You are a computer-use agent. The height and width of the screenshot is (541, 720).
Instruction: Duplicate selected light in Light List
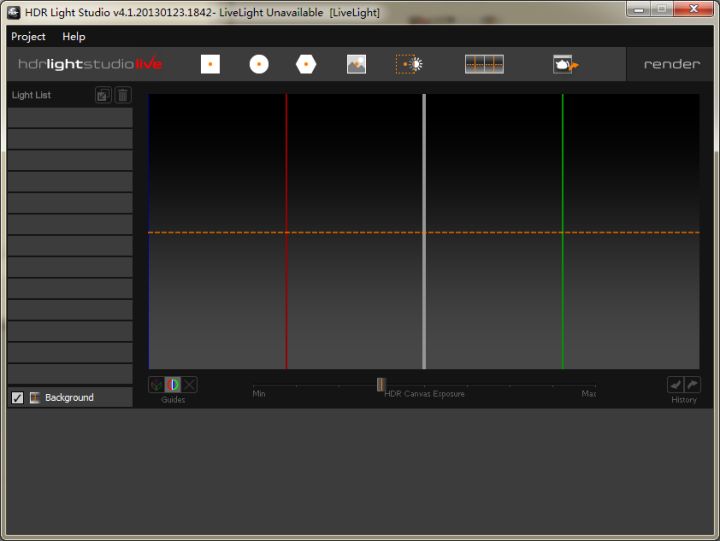[103, 95]
